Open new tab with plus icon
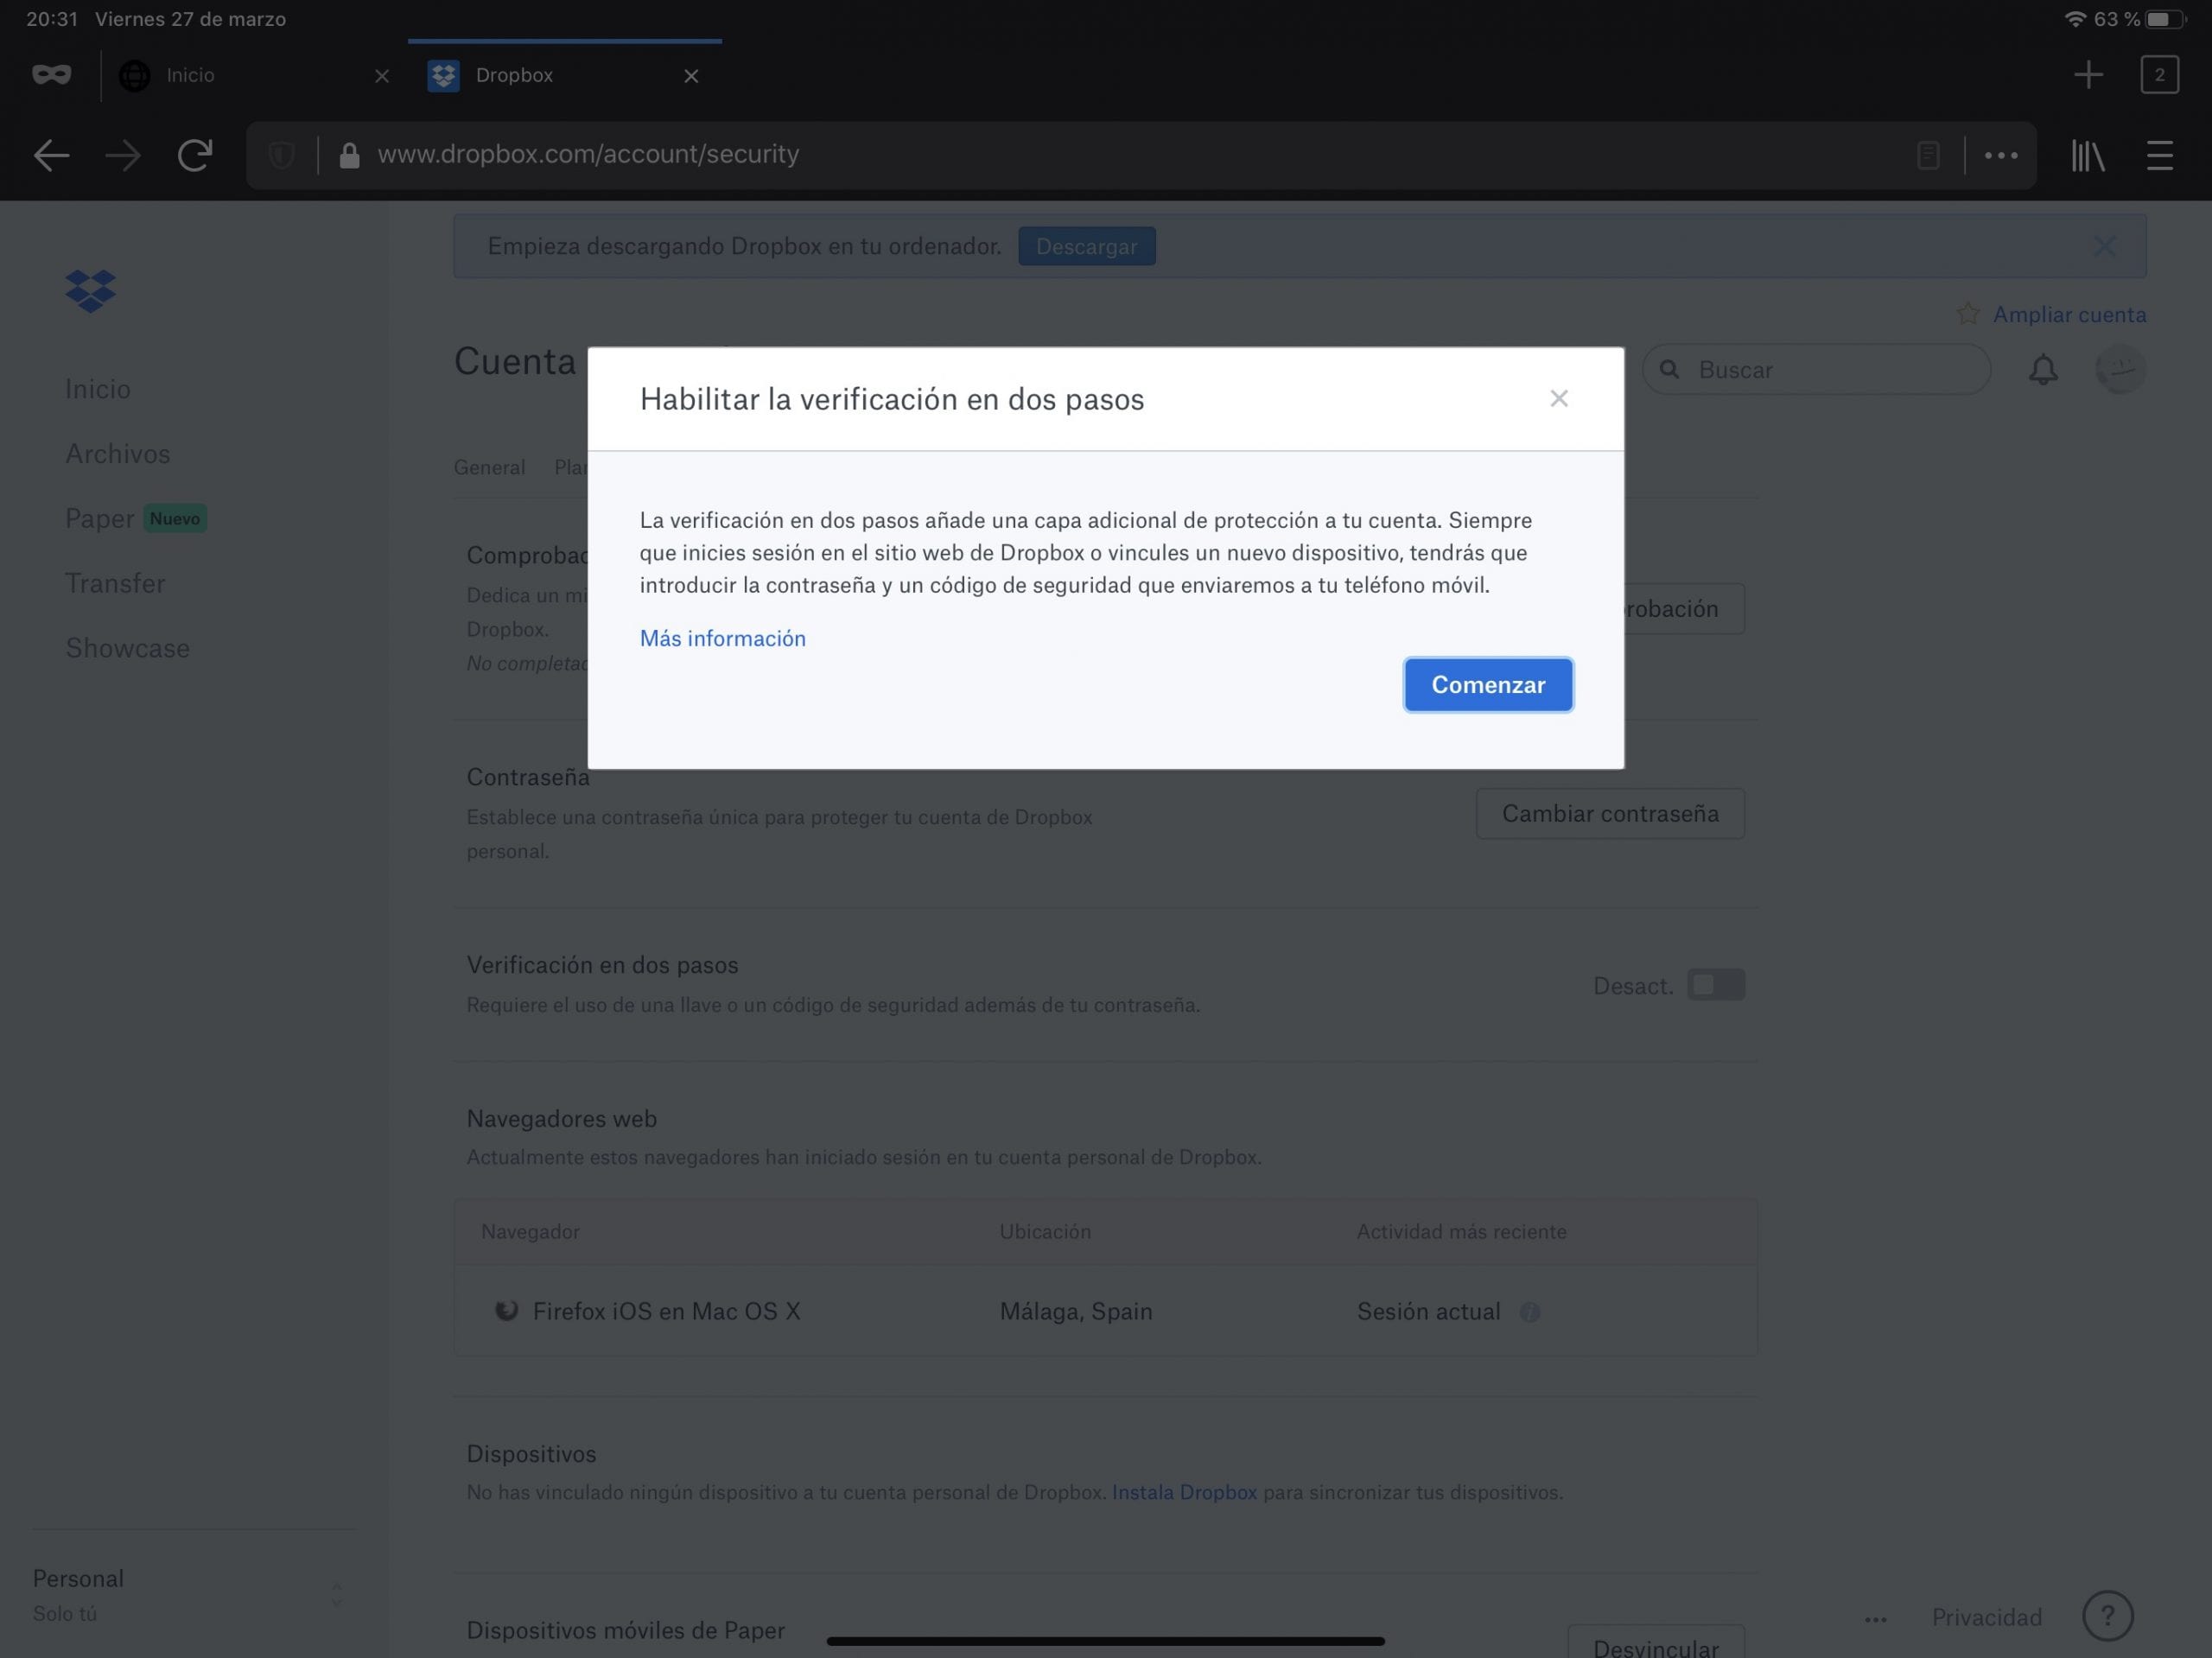The height and width of the screenshot is (1658, 2212). [2088, 75]
